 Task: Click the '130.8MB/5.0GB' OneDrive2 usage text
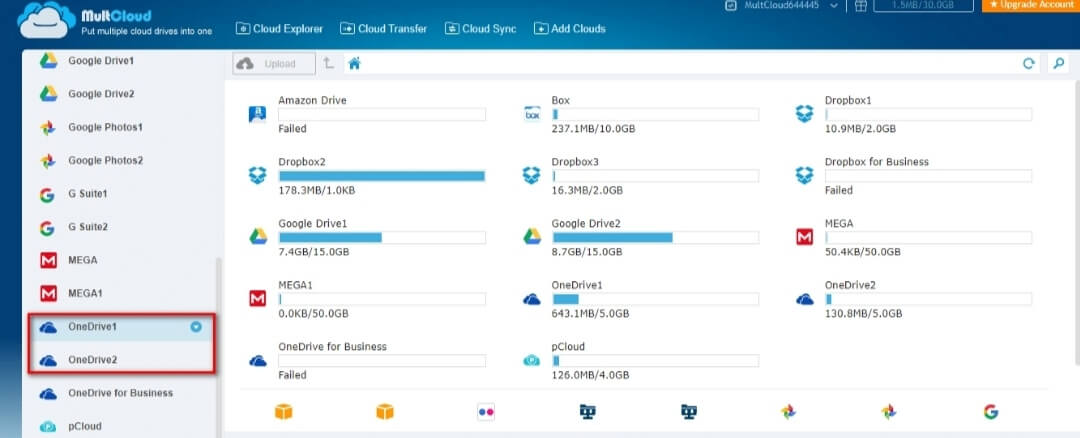tap(864, 313)
